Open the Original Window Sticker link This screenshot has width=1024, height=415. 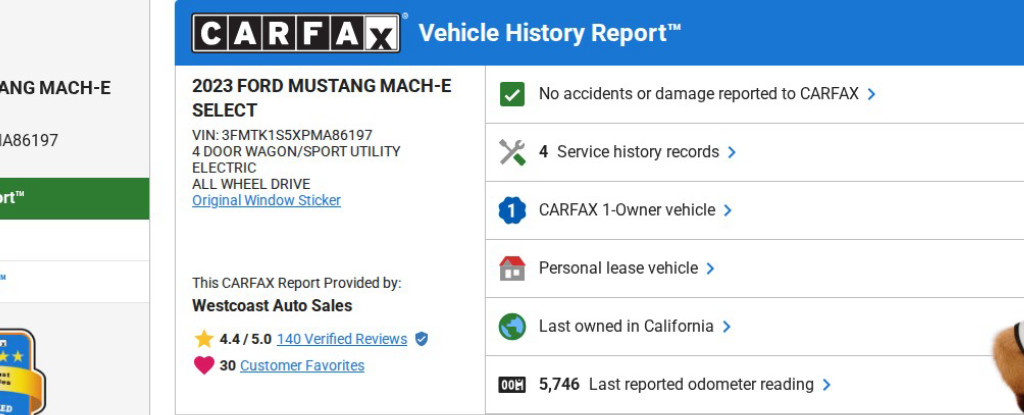266,200
